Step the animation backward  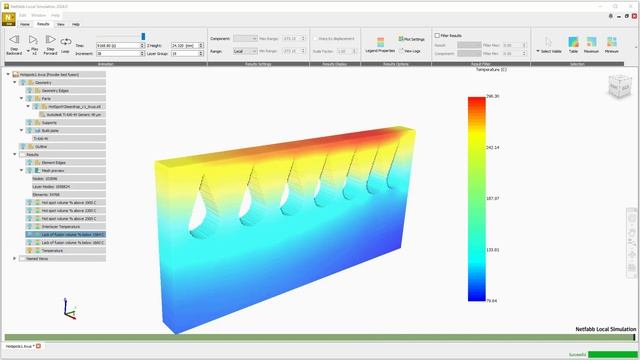(14, 44)
